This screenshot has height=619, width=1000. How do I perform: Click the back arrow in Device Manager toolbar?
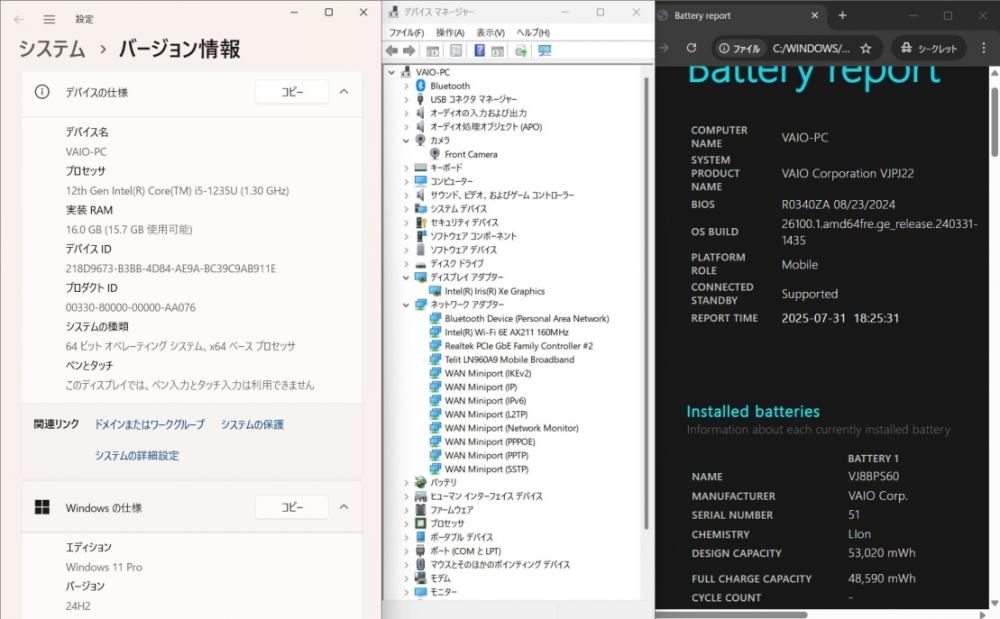pos(392,51)
